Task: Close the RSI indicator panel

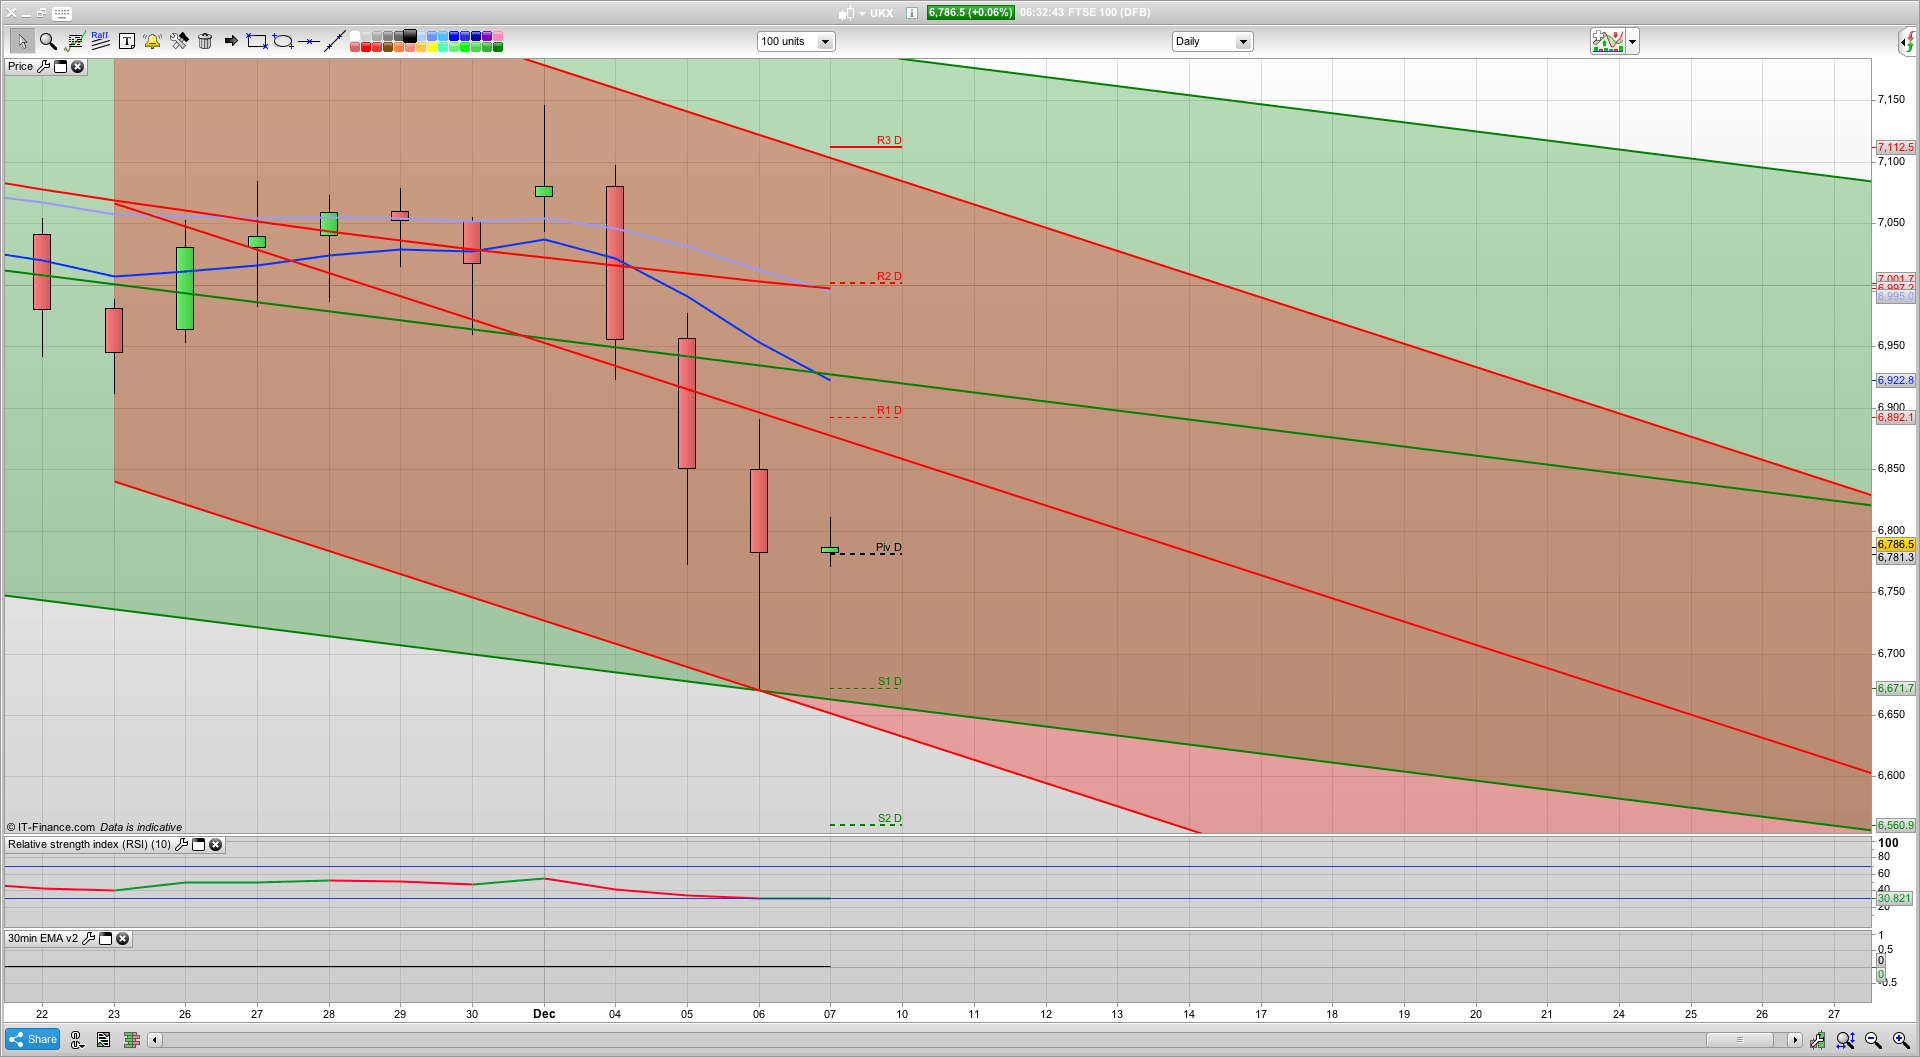Action: click(216, 844)
